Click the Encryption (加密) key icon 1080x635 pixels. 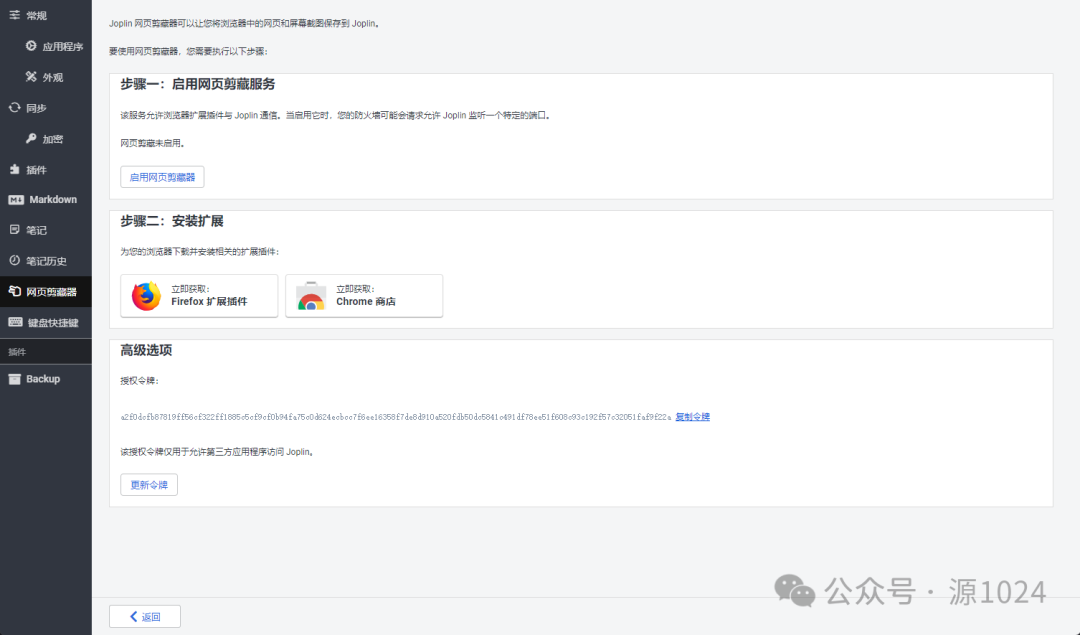tap(31, 138)
